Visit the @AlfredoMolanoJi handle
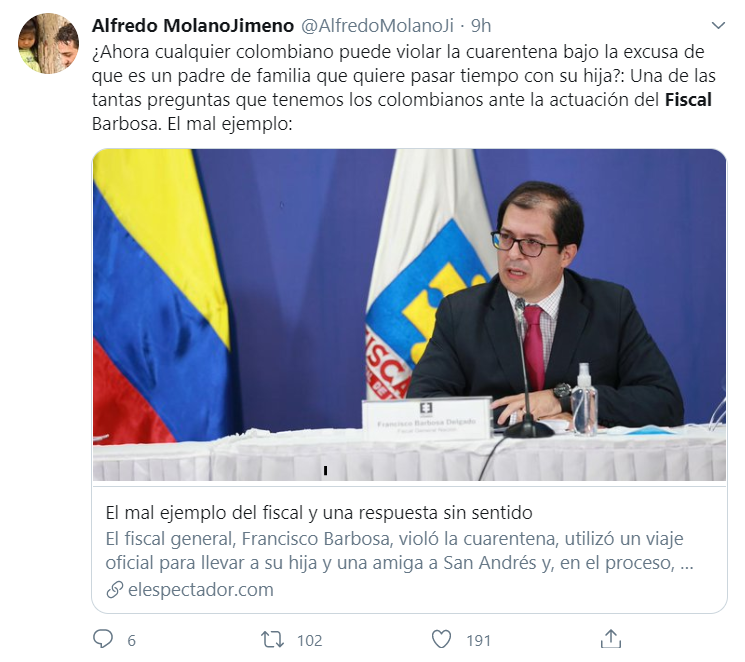This screenshot has width=745, height=662. 378,26
